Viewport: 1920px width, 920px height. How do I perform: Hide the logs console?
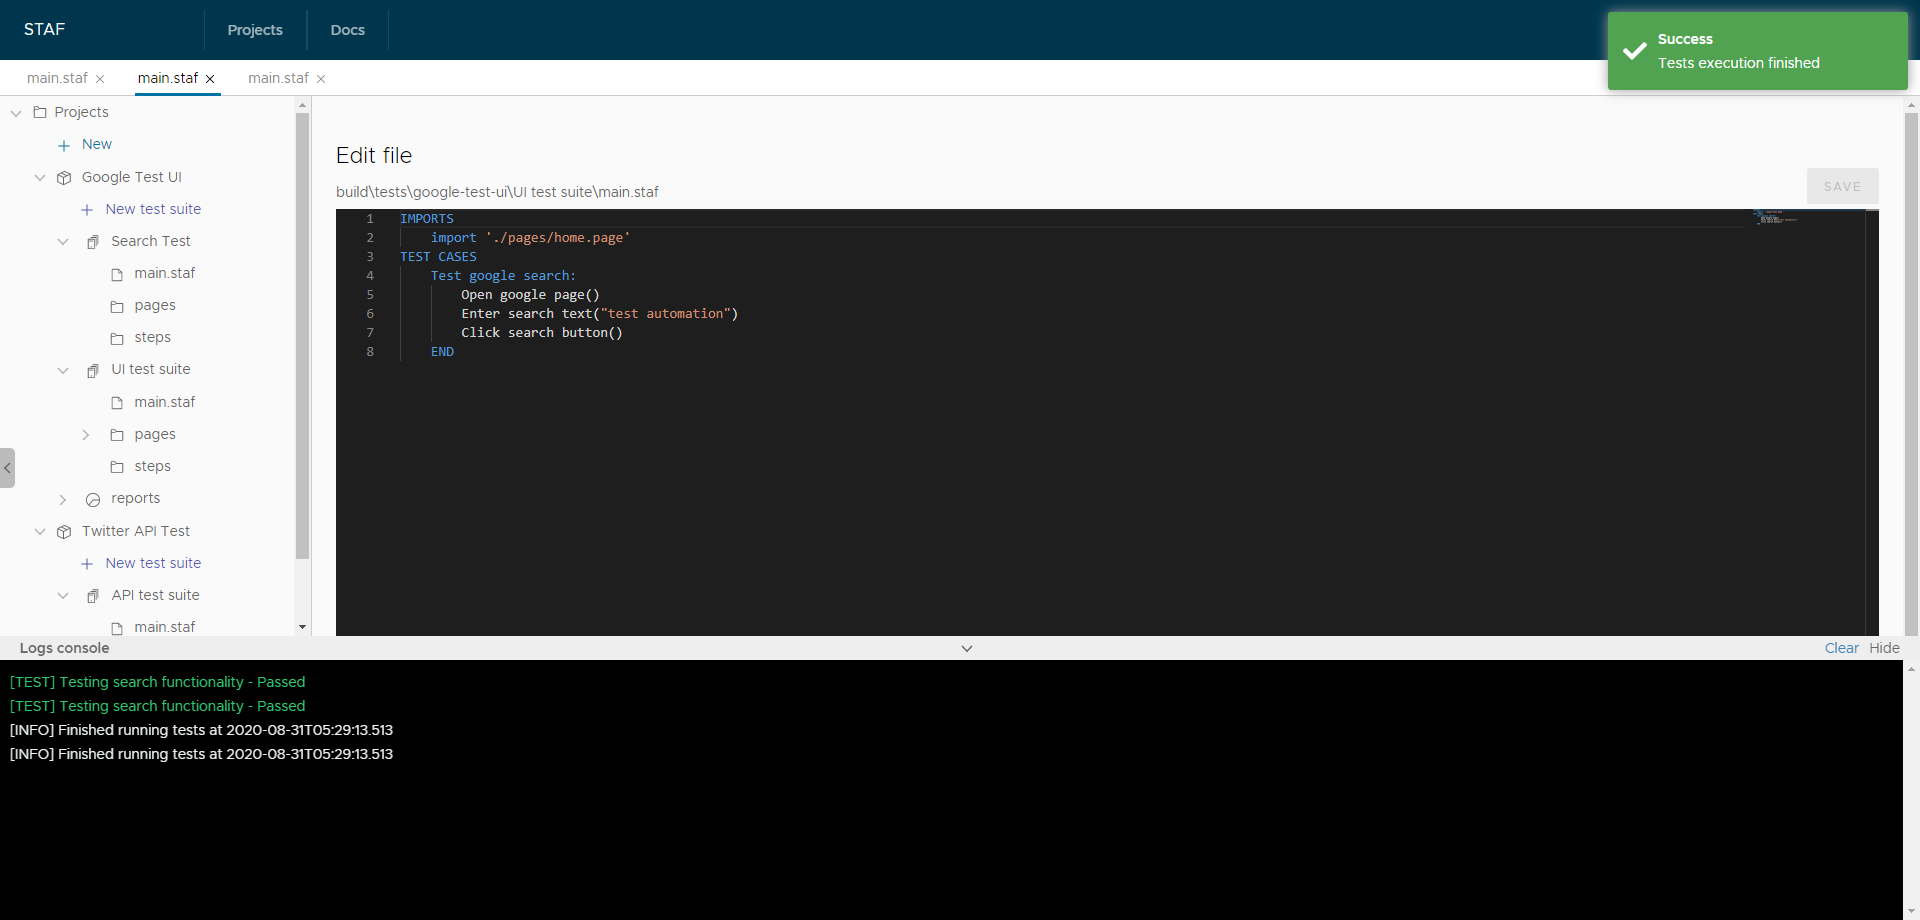pos(1884,648)
